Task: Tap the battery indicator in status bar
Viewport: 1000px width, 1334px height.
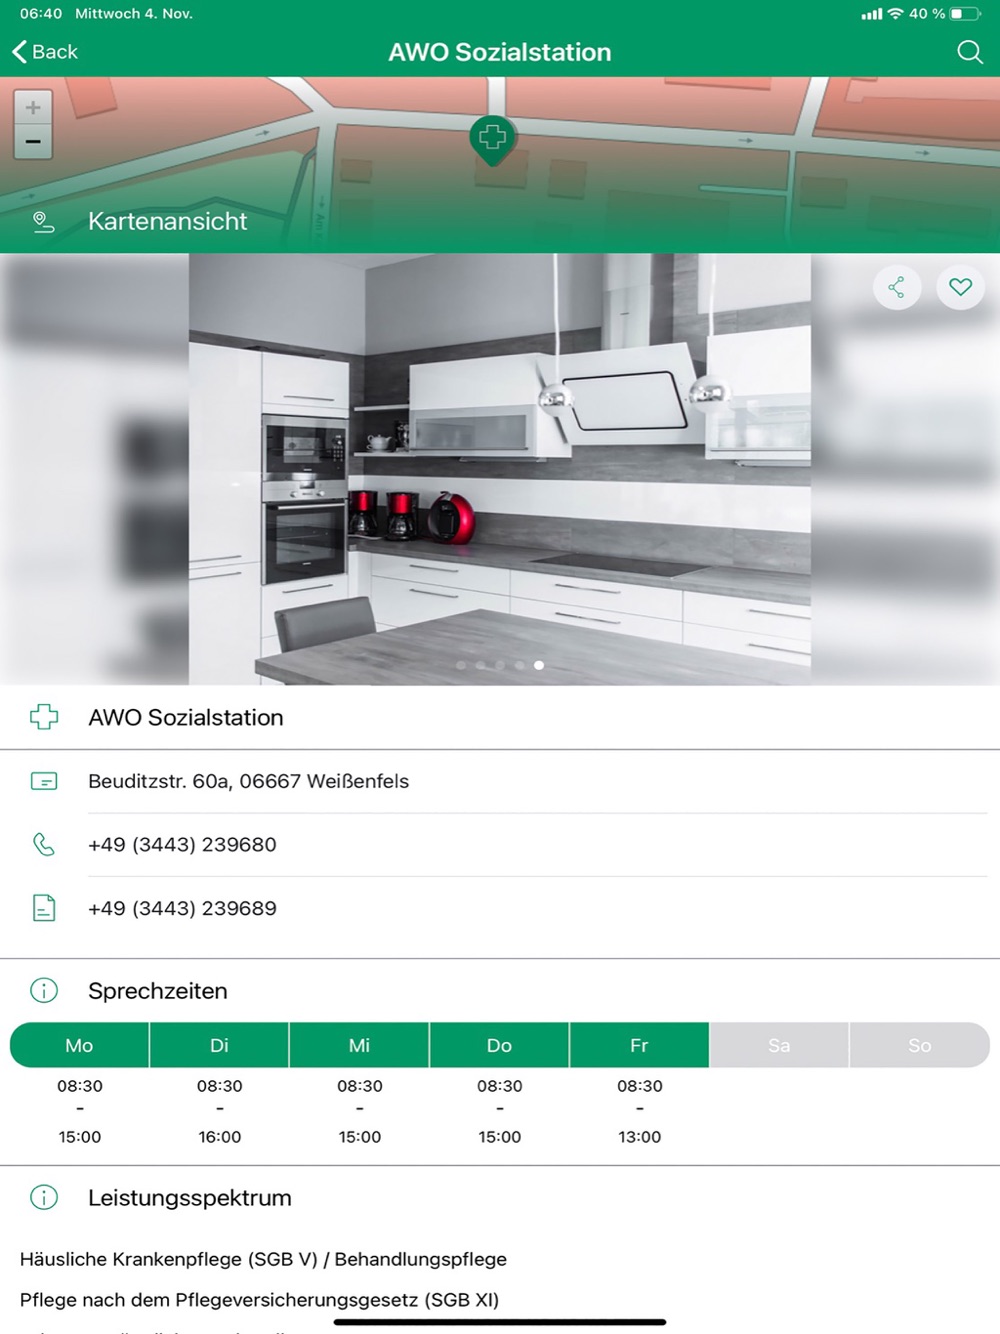Action: click(964, 14)
